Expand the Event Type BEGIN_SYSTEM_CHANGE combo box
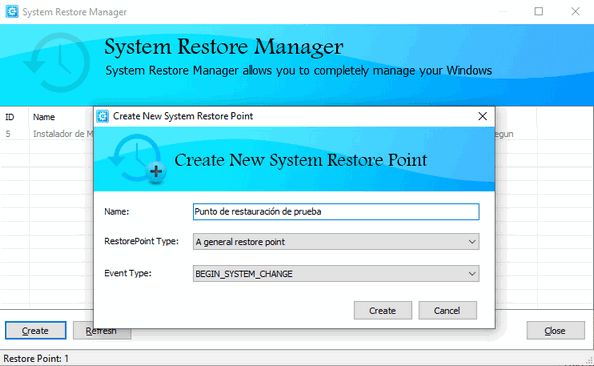 (x=336, y=274)
